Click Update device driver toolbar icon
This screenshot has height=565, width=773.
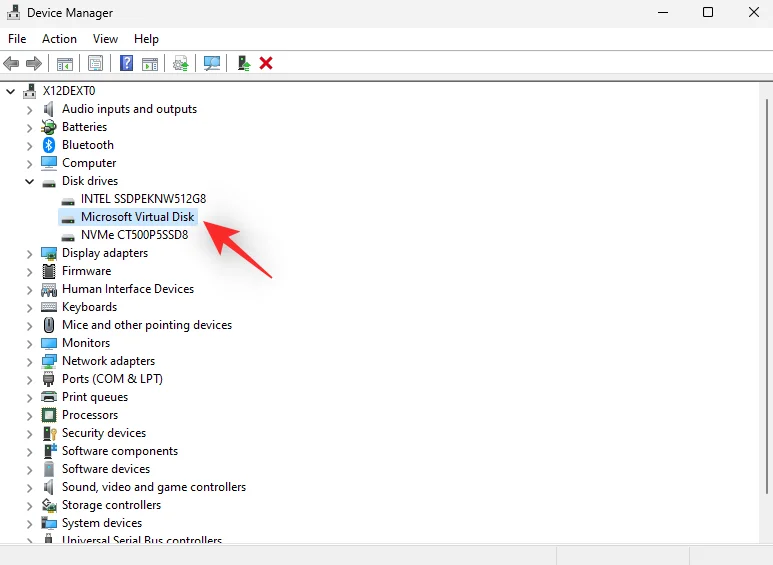(x=180, y=63)
